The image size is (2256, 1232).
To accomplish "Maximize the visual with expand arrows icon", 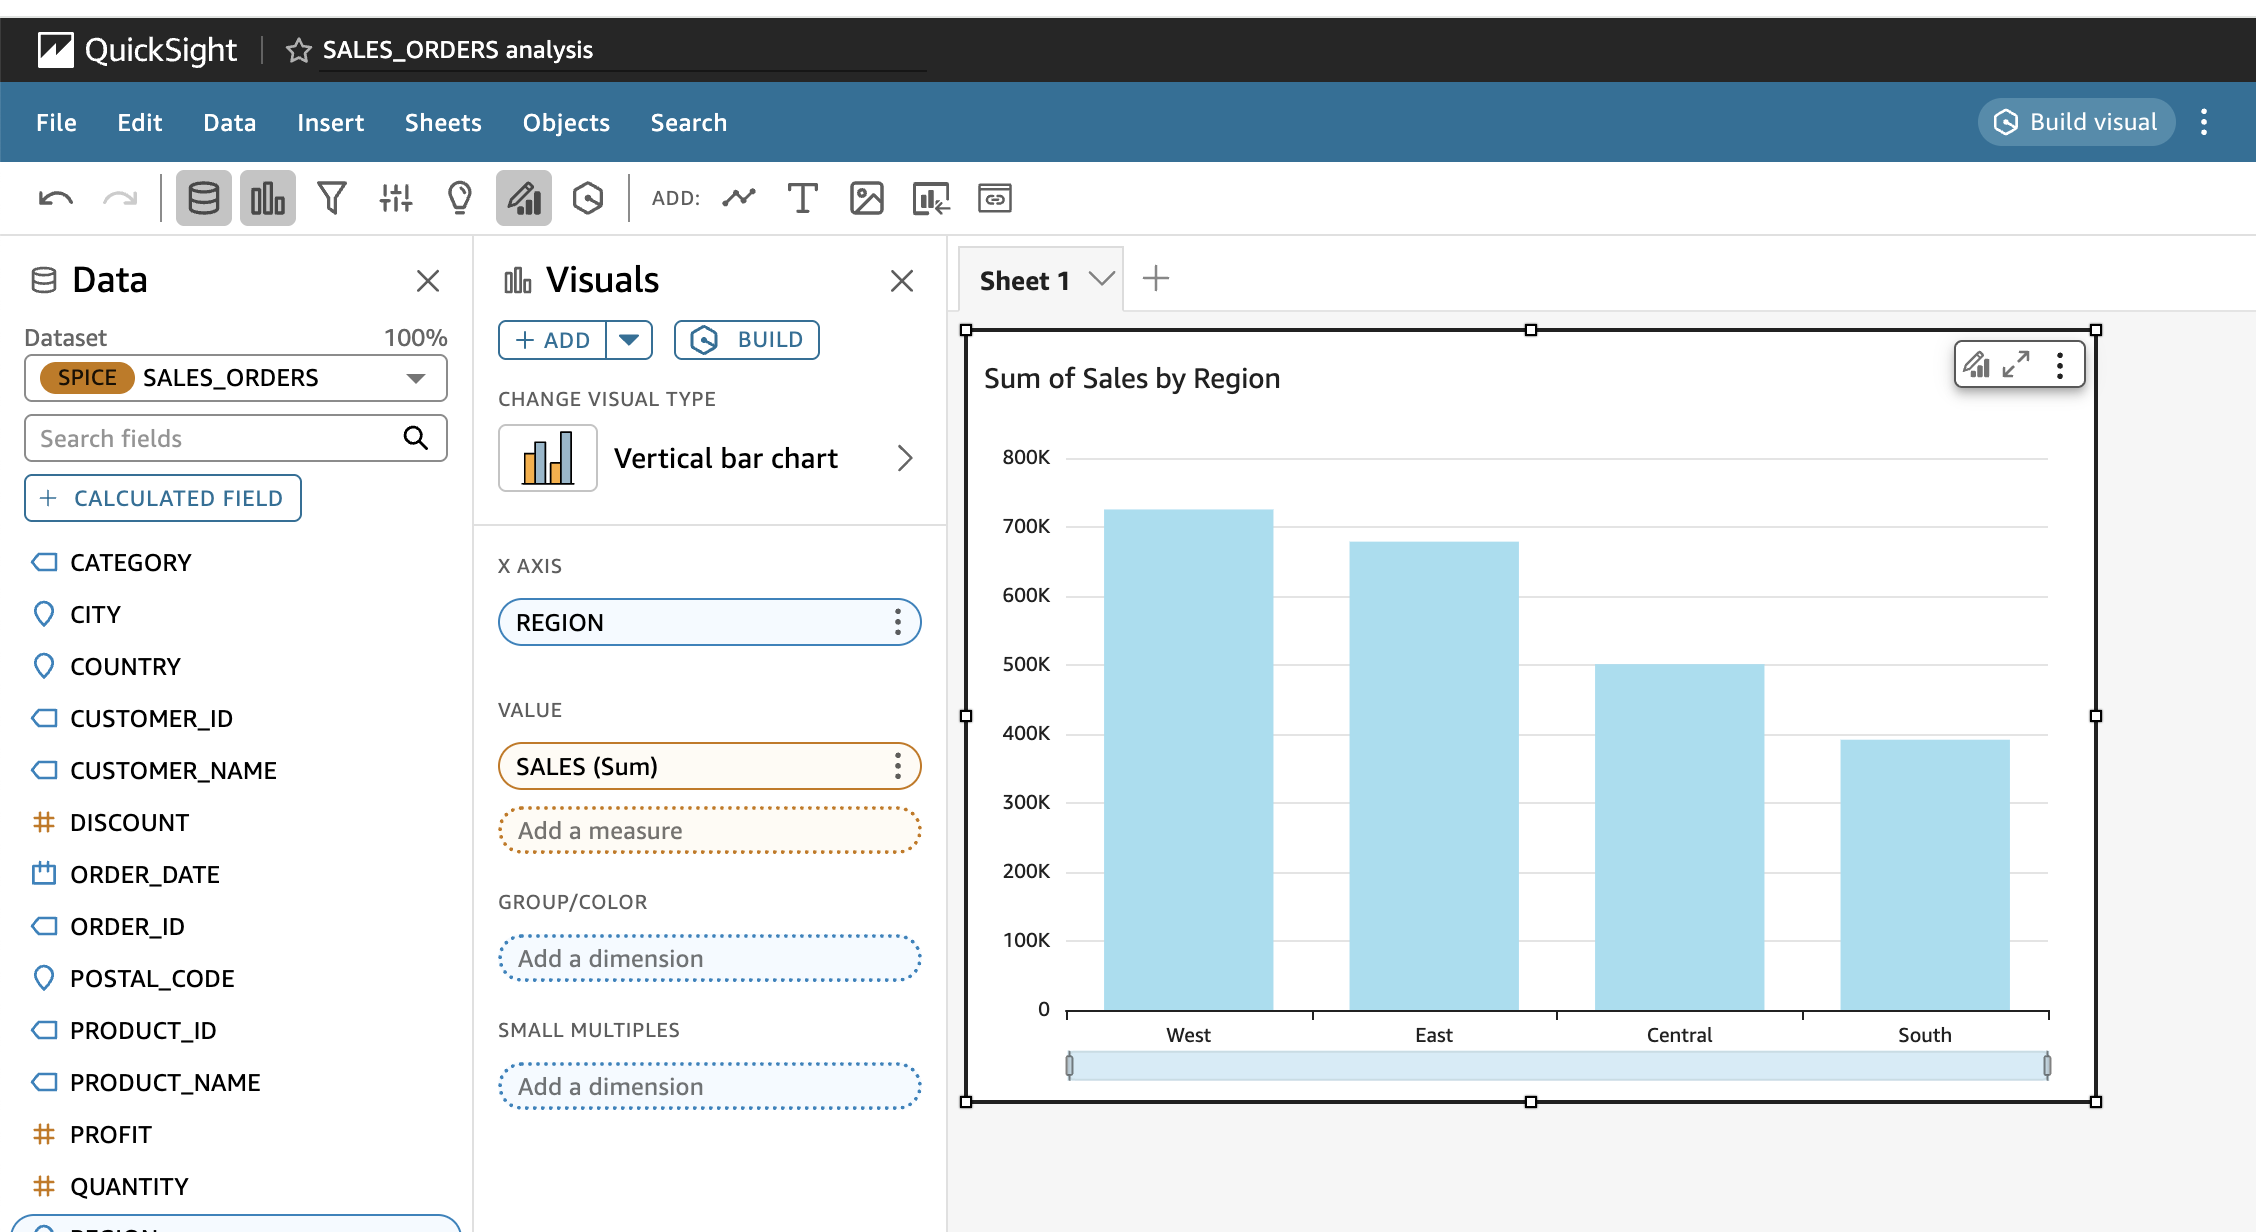I will coord(2016,364).
